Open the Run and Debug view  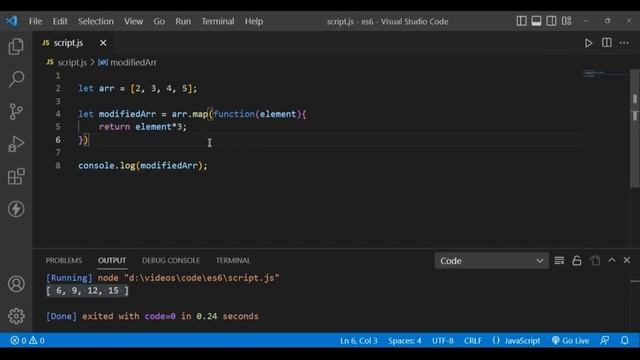(x=16, y=144)
